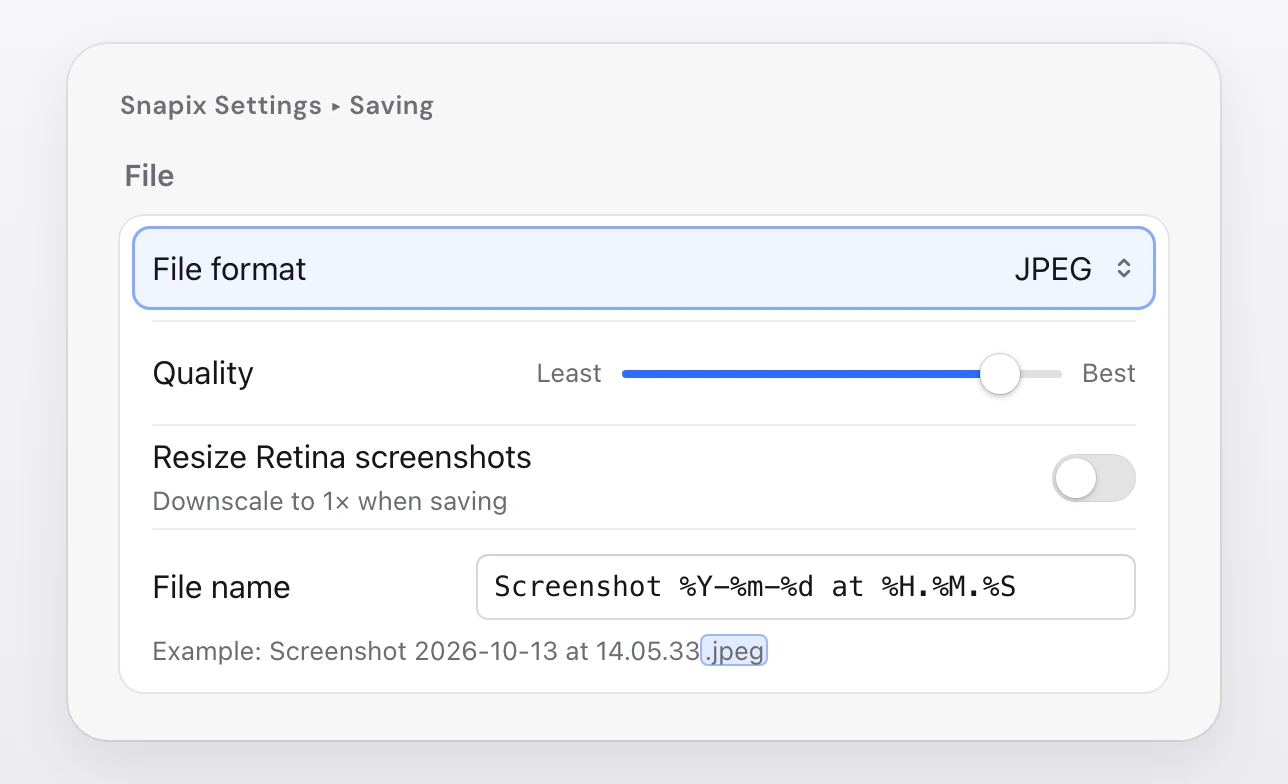Image resolution: width=1288 pixels, height=784 pixels.
Task: Click 'Downscale to 1× when saving' text
Action: point(330,501)
